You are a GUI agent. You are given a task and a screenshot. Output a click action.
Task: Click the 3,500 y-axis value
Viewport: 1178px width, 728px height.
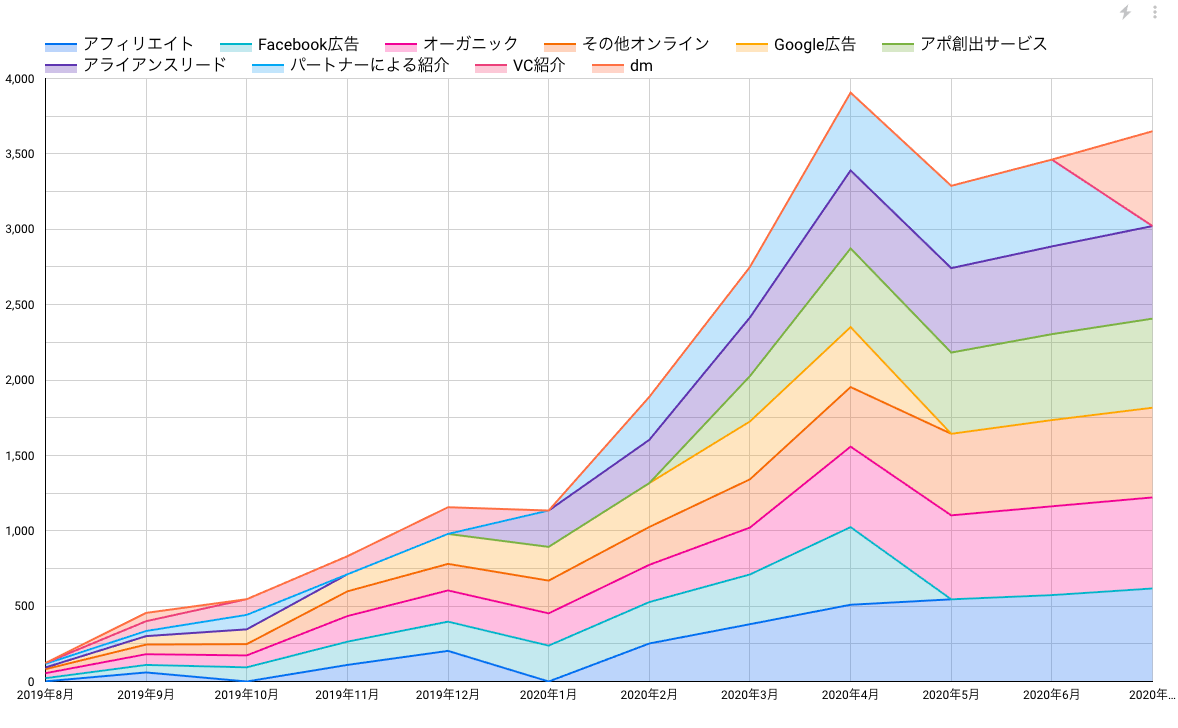coord(20,154)
